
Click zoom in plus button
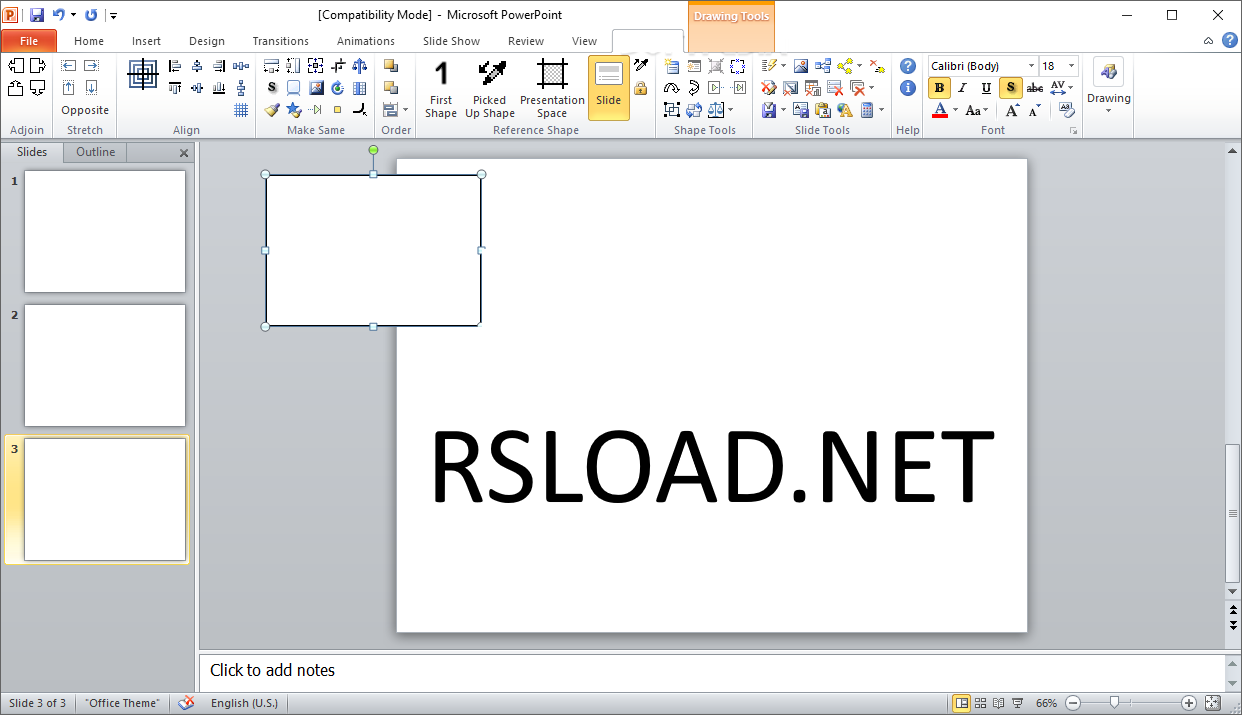1189,703
